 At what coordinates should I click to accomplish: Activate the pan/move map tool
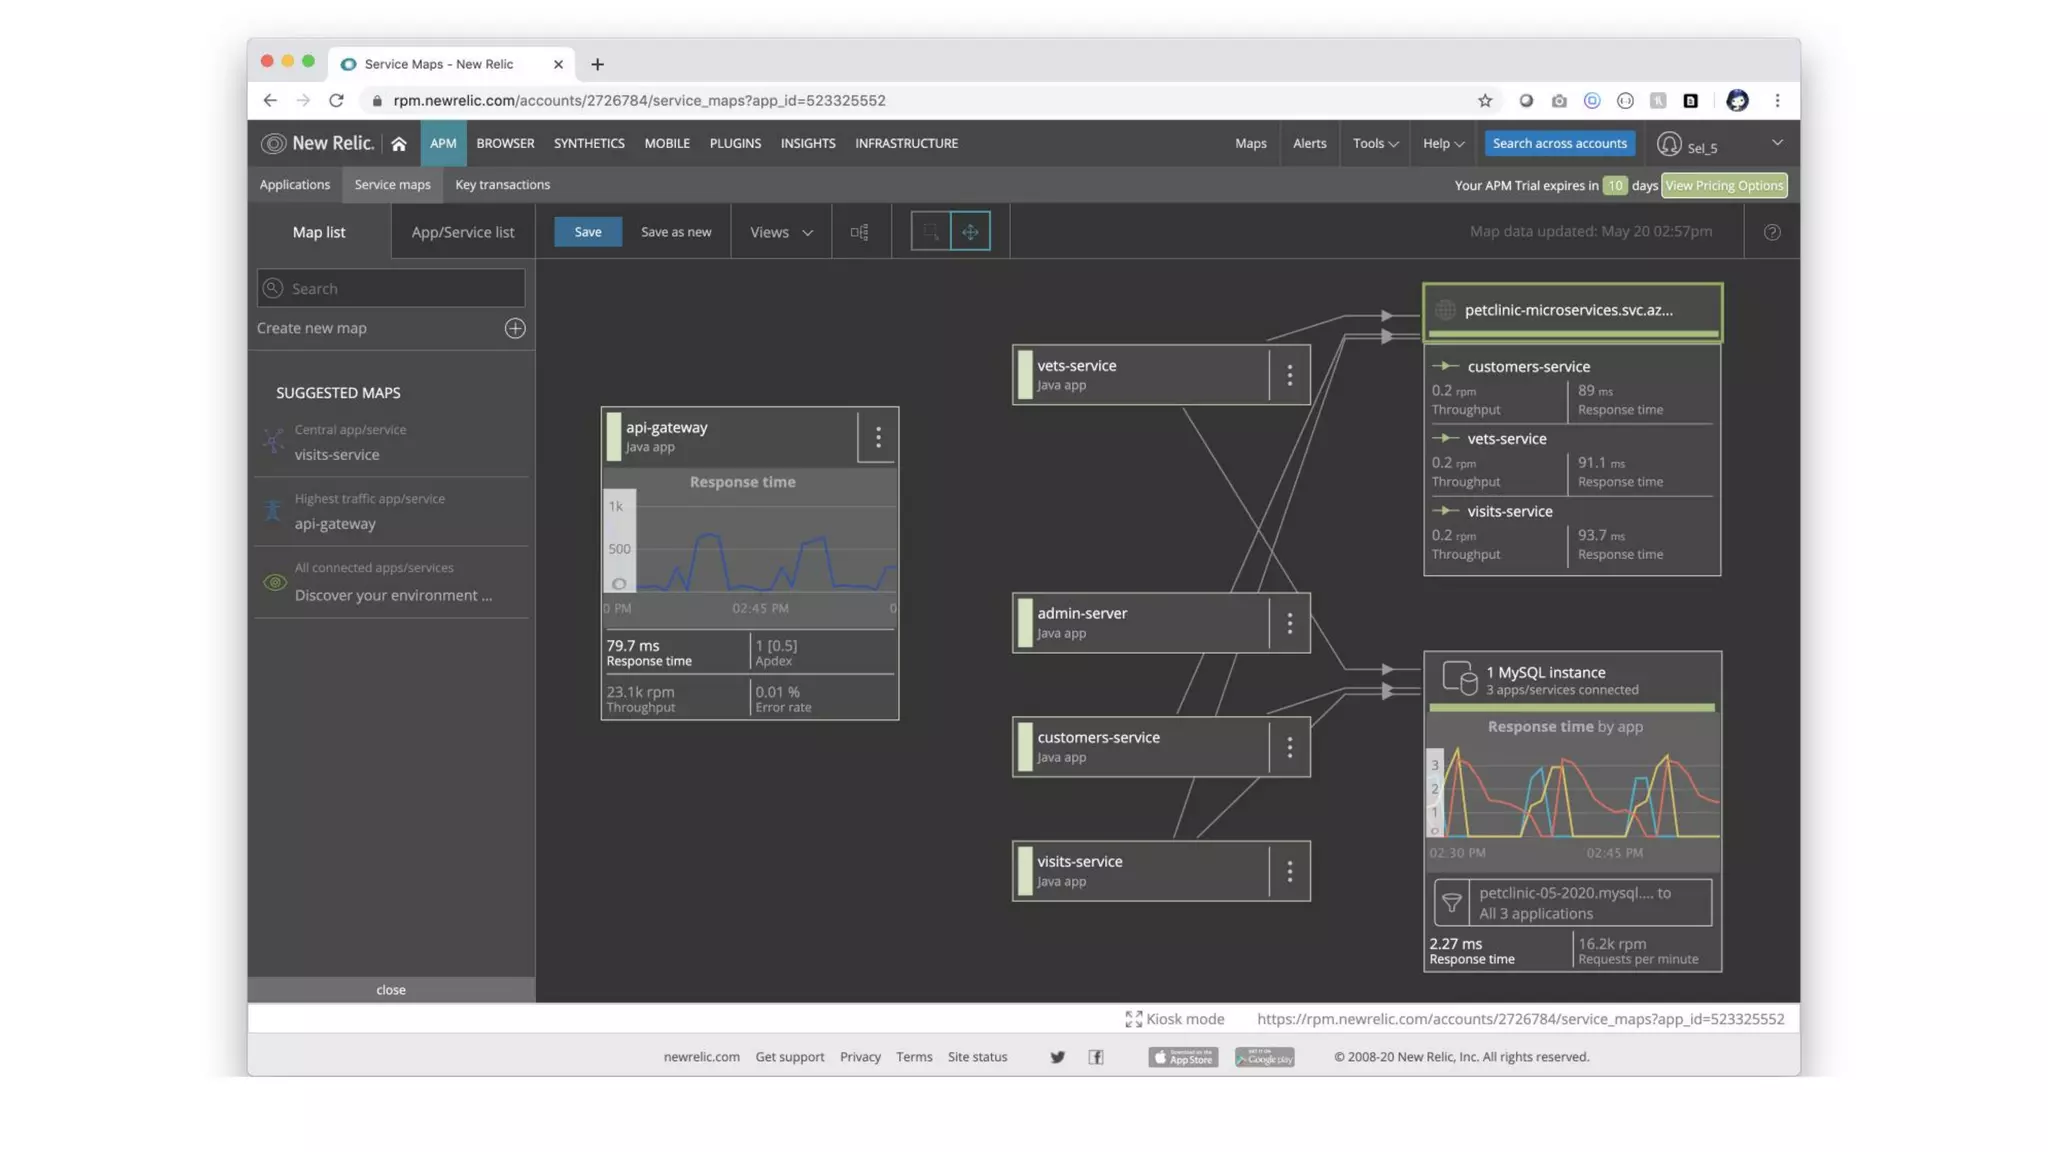point(970,232)
